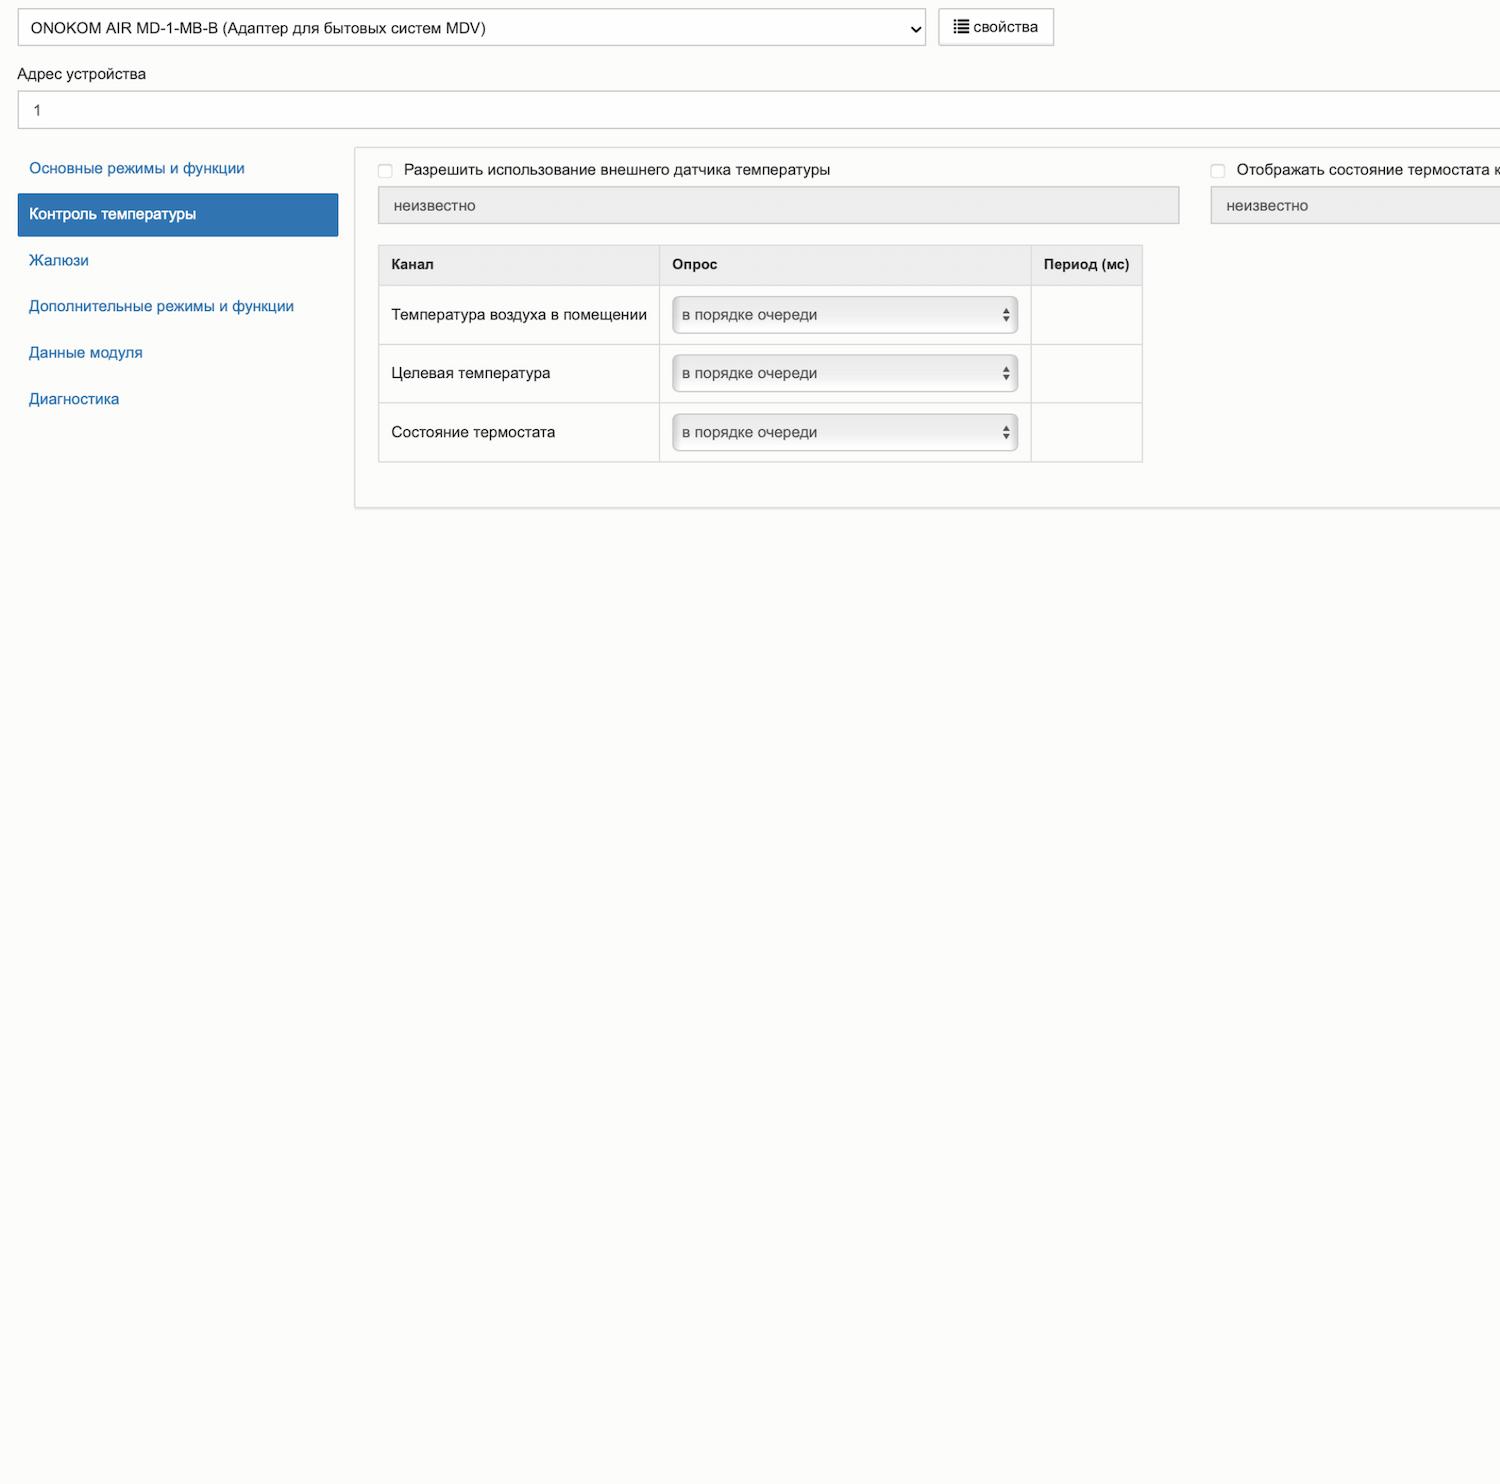Image resolution: width=1500 pixels, height=1484 pixels.
Task: Click the неизвестно field under thermostat state option
Action: pos(1355,205)
